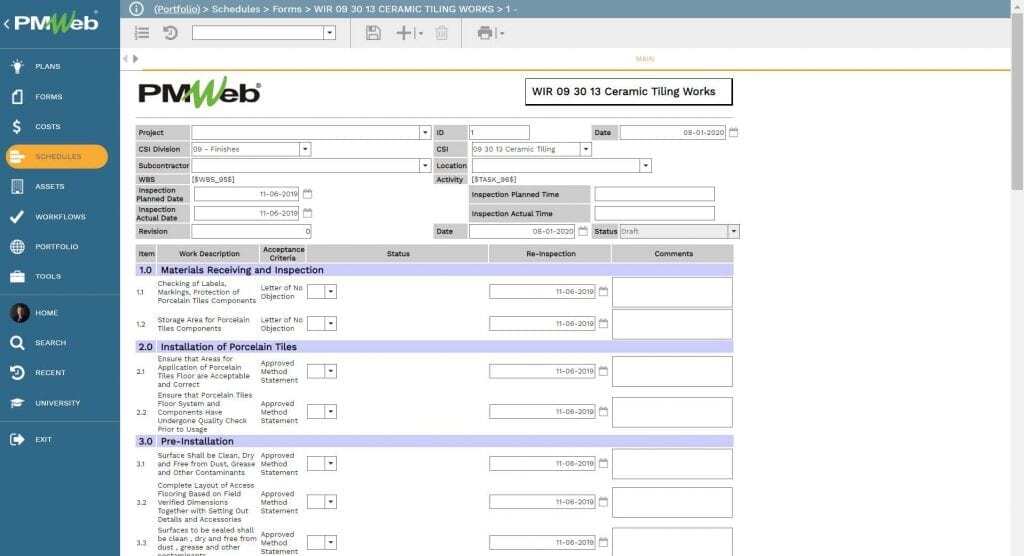Click re-inspection date for item 2.2
Screen dimensions: 1024x556
click(542, 412)
